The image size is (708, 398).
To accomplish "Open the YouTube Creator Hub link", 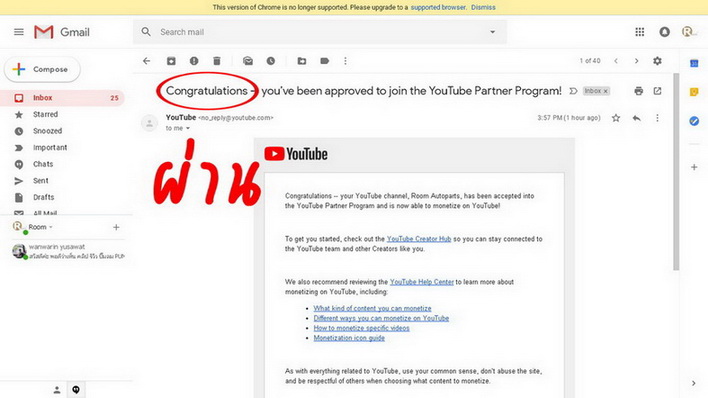I will 419,239.
